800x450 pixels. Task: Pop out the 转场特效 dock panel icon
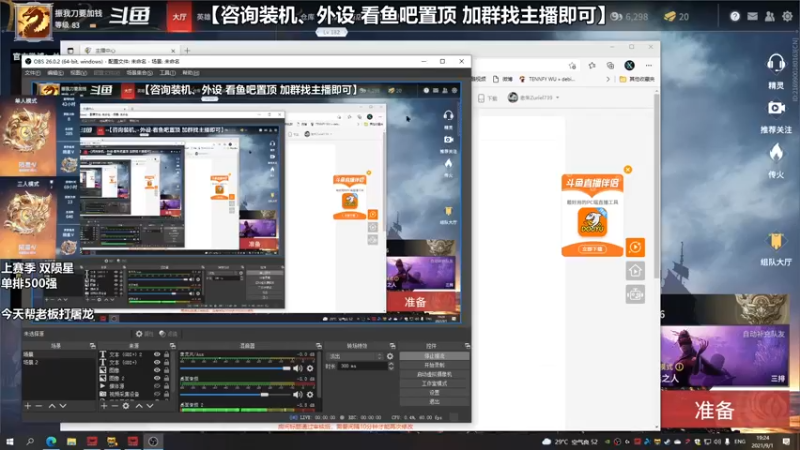(x=392, y=345)
